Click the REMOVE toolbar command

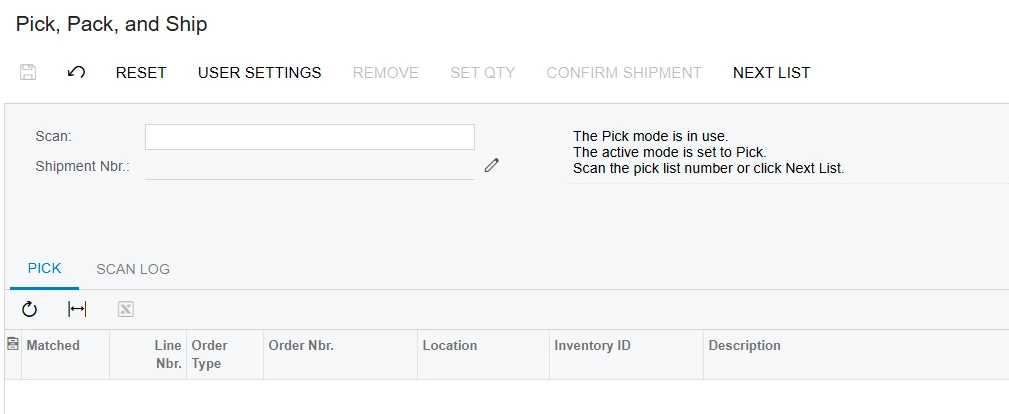point(385,73)
